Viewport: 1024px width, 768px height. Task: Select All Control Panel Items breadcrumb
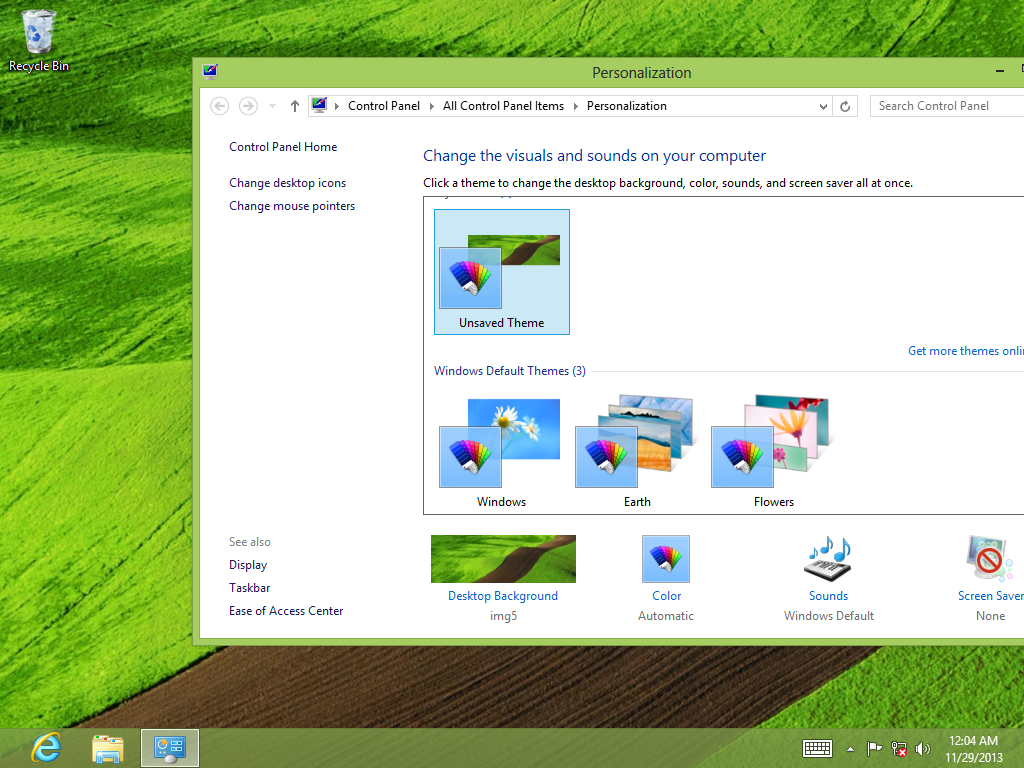click(x=503, y=106)
